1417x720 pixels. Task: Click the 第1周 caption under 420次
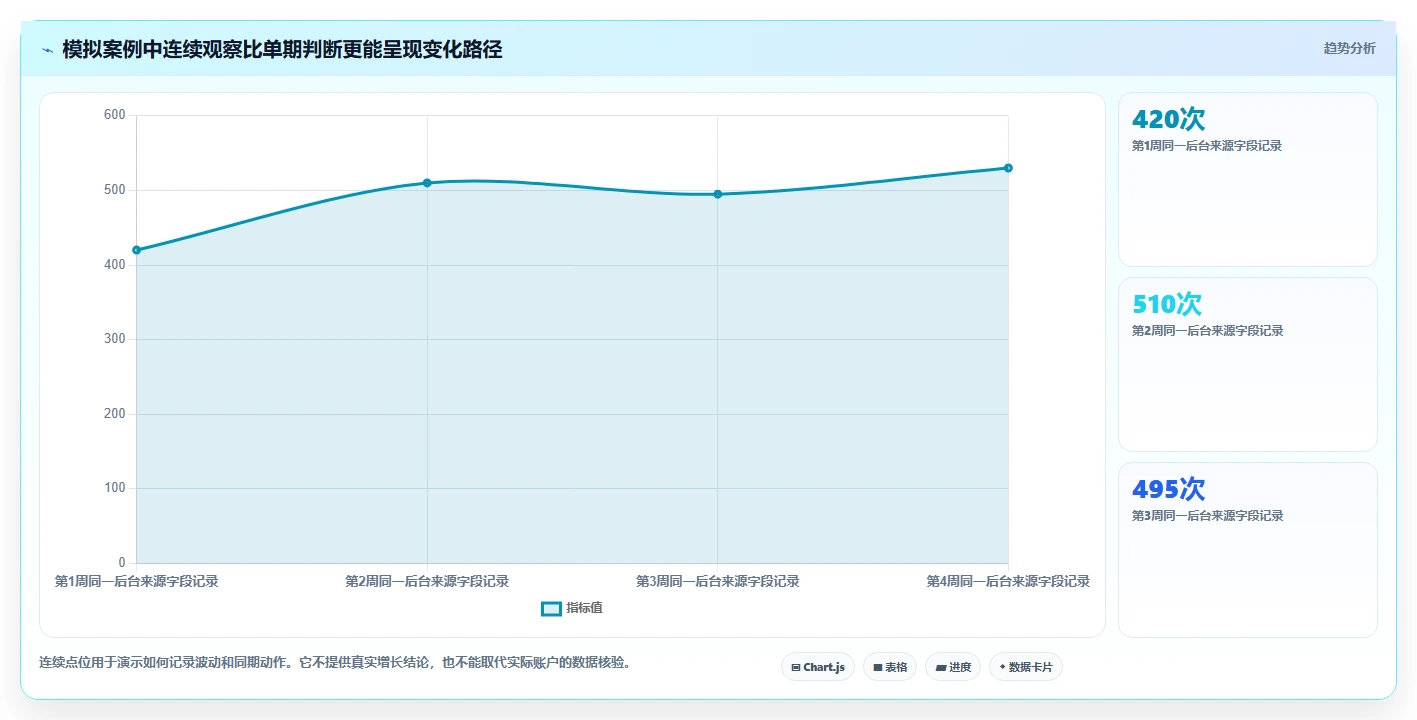click(x=1207, y=146)
